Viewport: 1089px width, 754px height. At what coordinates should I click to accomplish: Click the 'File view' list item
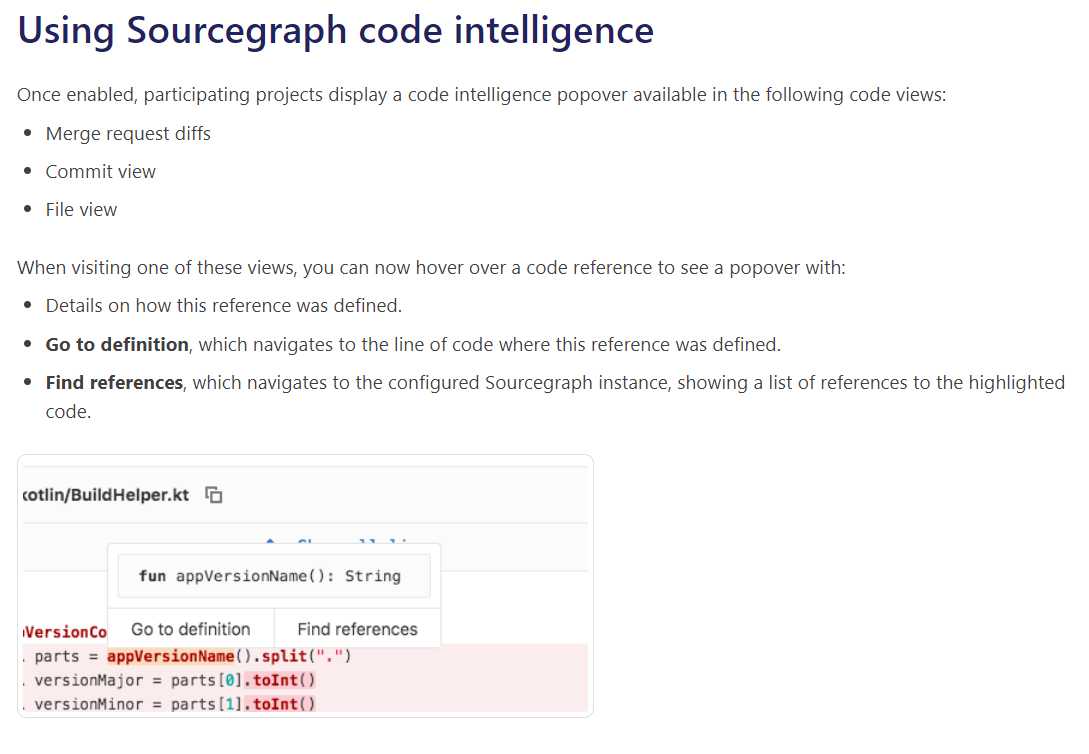point(81,210)
